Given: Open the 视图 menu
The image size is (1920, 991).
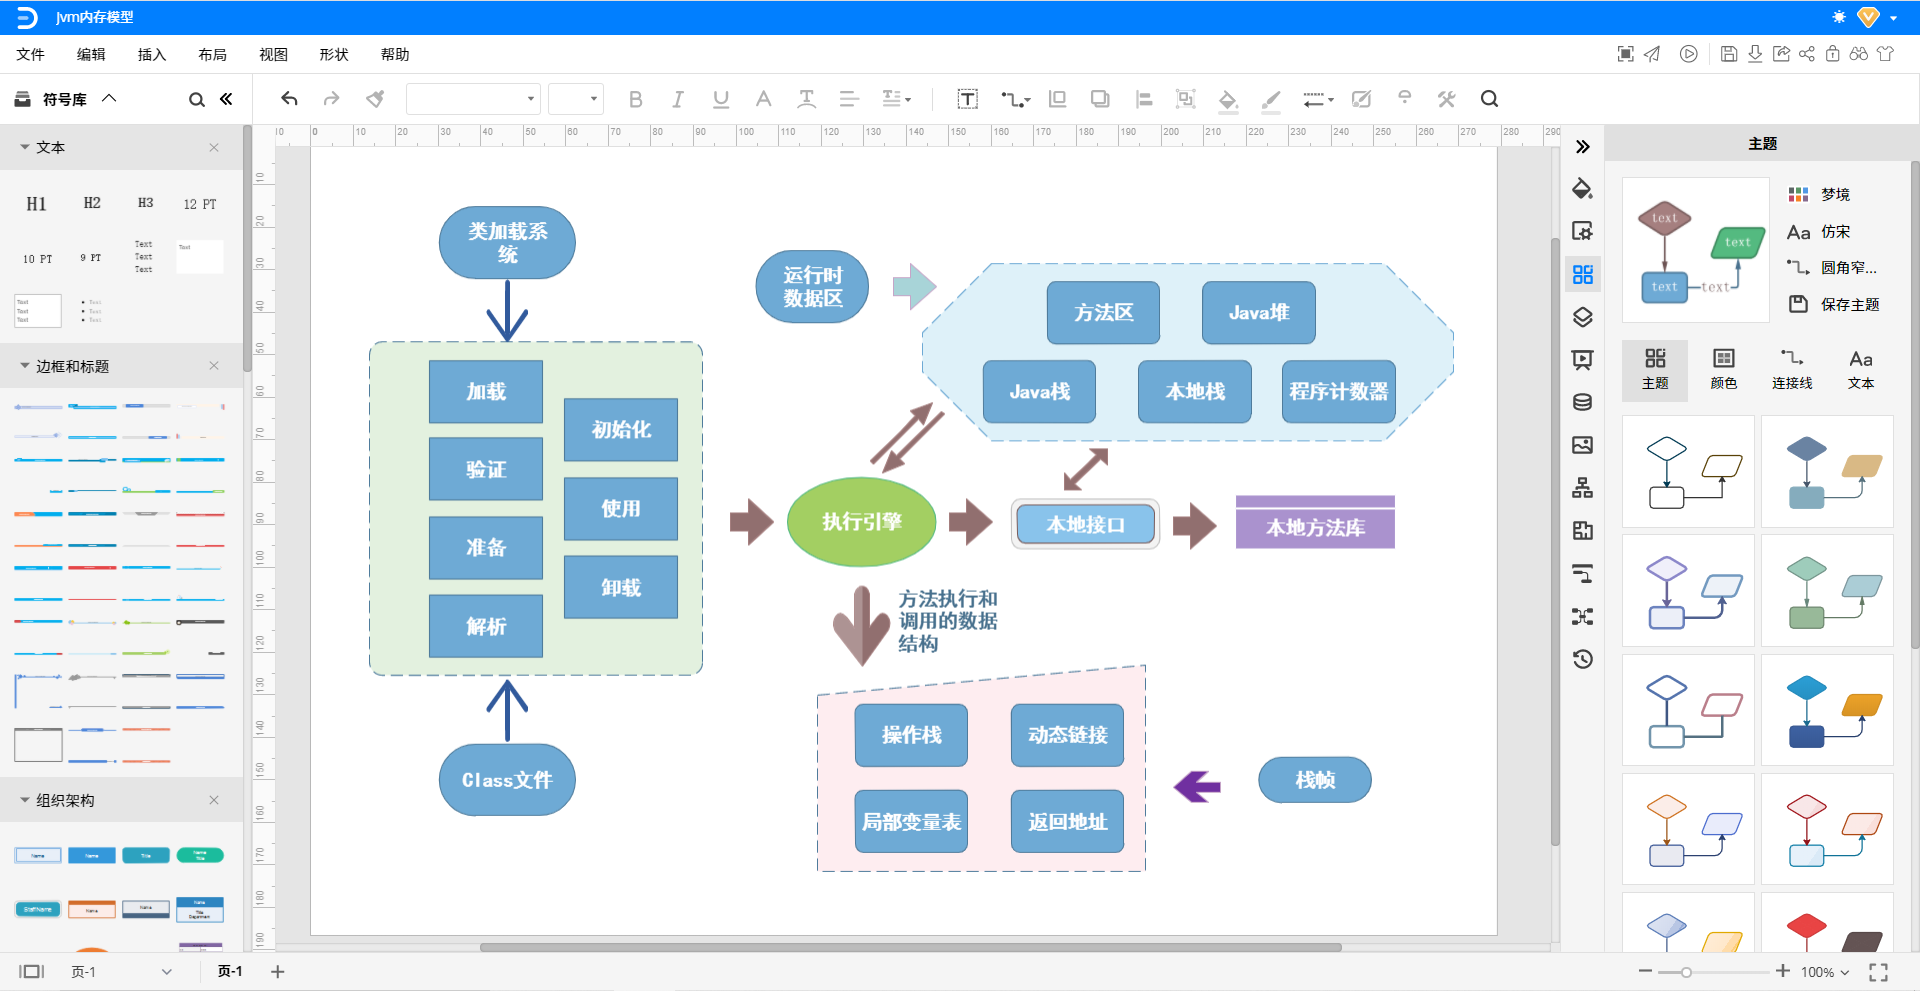Looking at the screenshot, I should tap(273, 54).
